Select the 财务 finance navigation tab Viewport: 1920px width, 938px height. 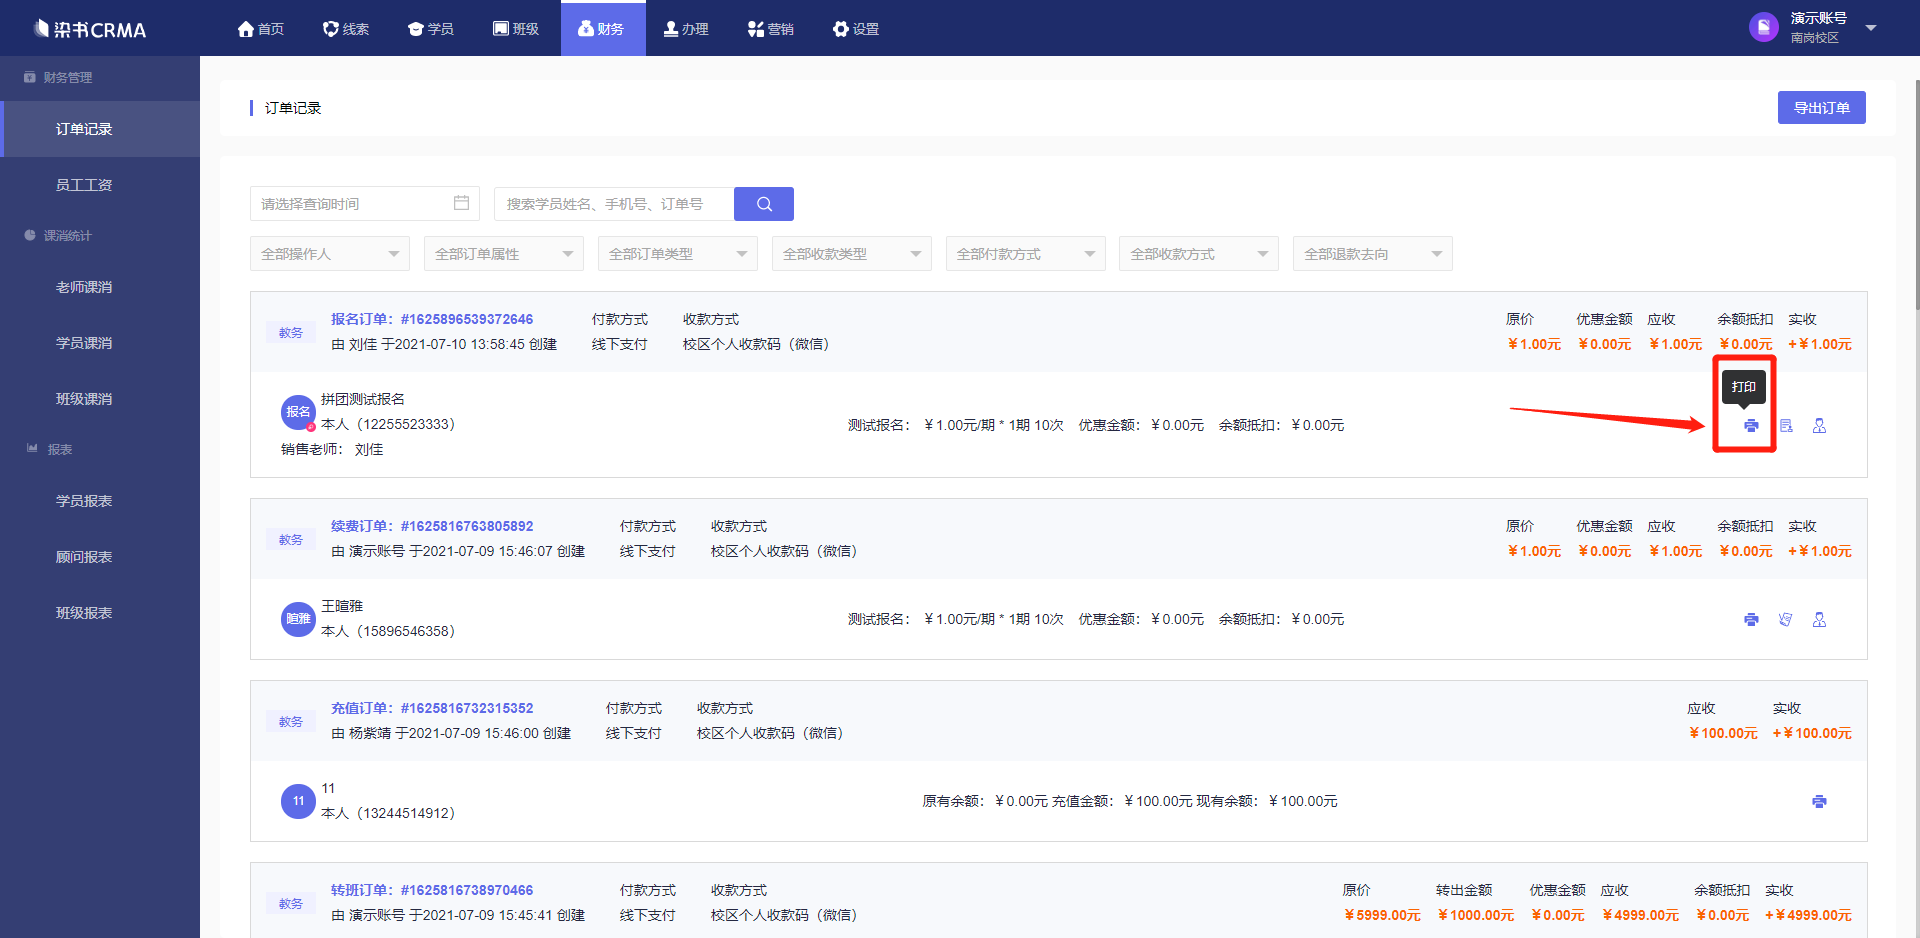click(x=603, y=29)
